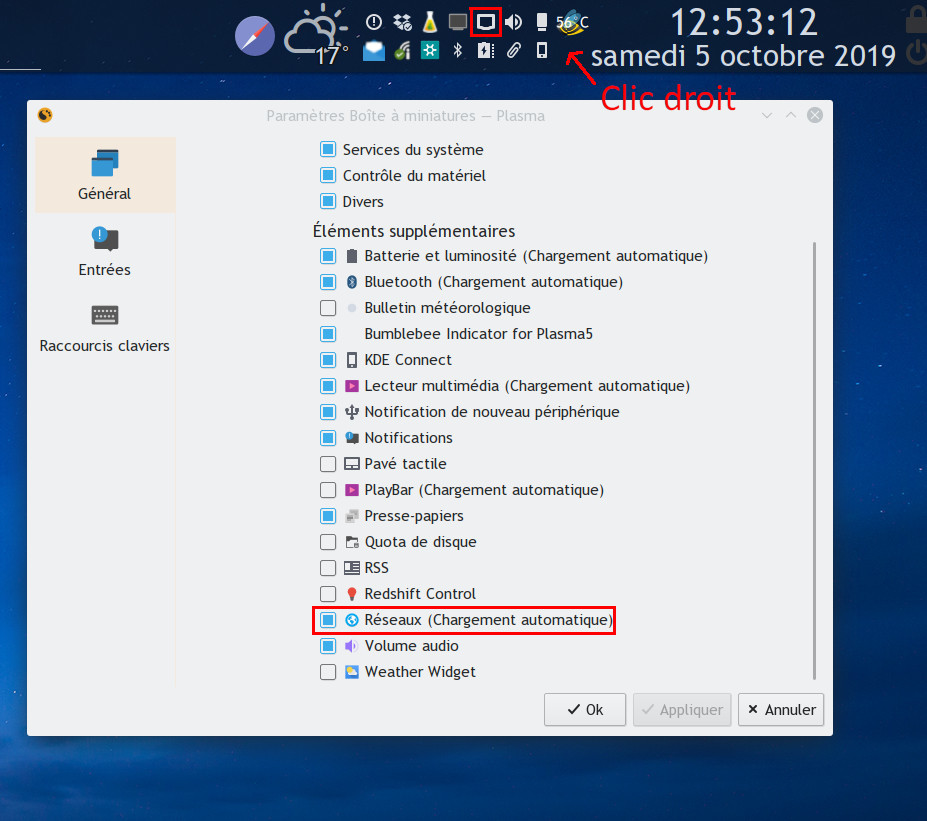Enable the RSS checkbox
The width and height of the screenshot is (927, 821).
pos(328,567)
